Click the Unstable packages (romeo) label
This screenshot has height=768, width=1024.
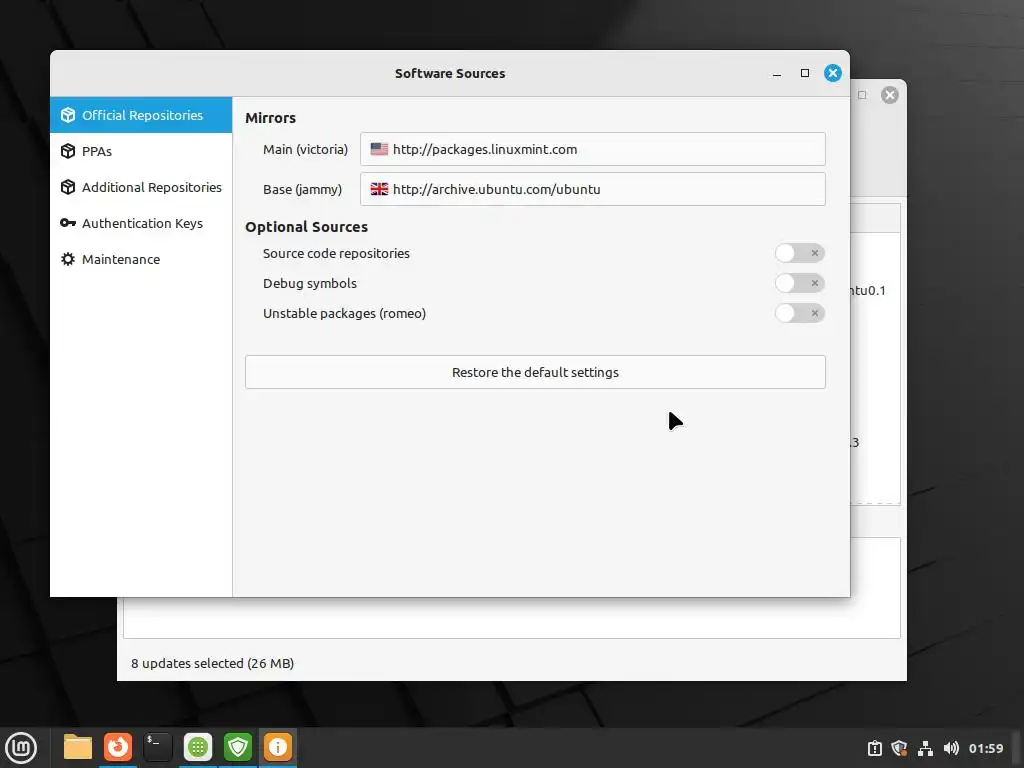[344, 313]
